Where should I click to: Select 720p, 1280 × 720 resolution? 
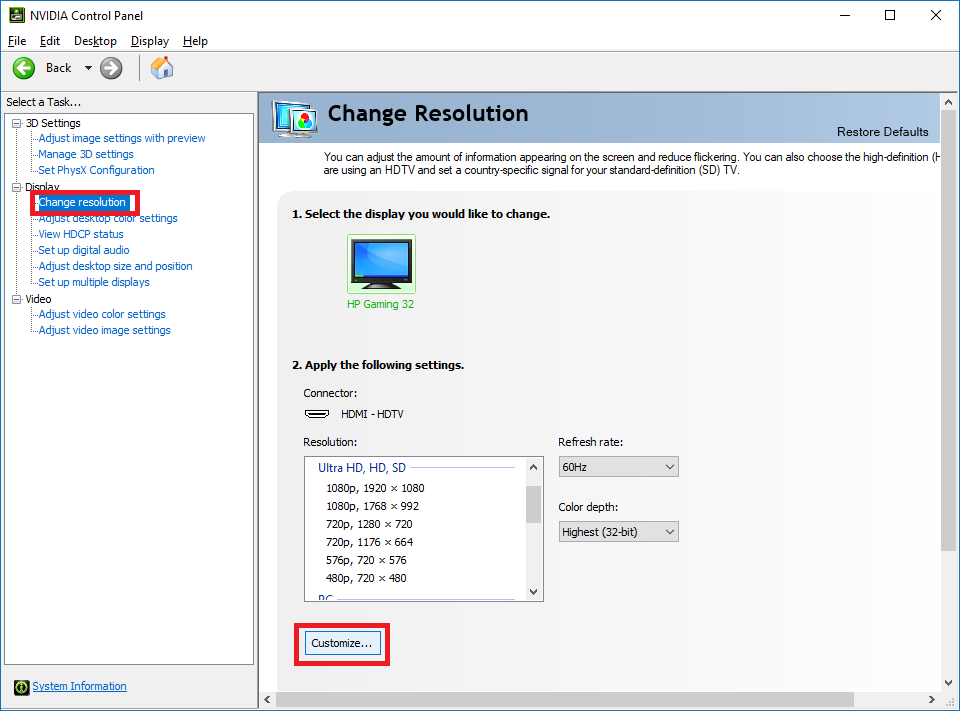click(369, 524)
